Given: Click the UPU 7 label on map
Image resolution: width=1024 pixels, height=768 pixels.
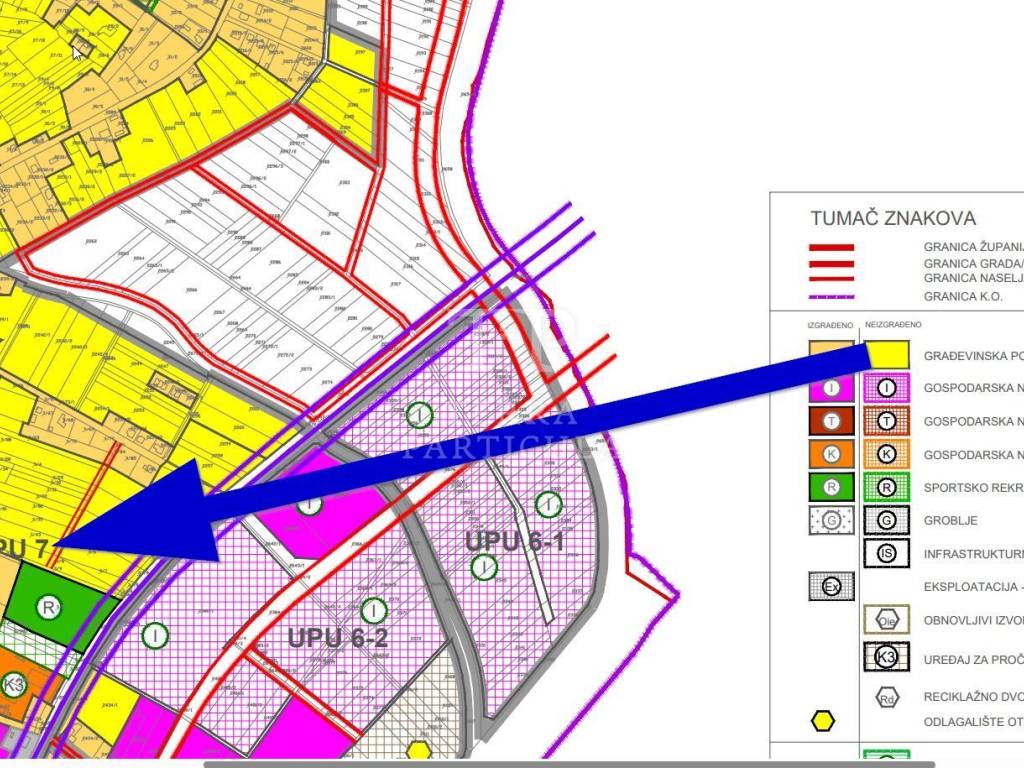Looking at the screenshot, I should (x=20, y=549).
